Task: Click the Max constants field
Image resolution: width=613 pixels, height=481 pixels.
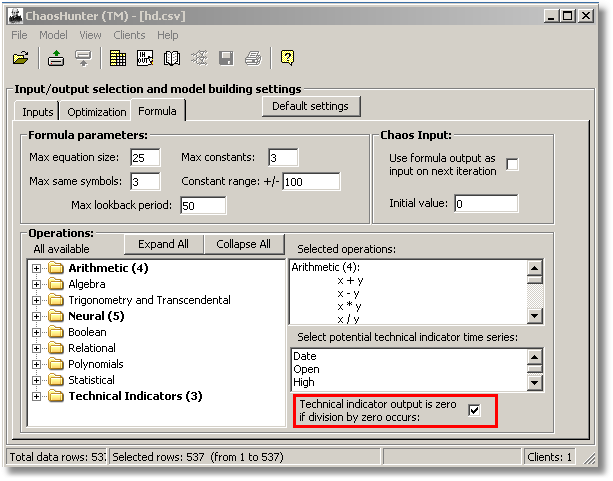Action: [283, 158]
